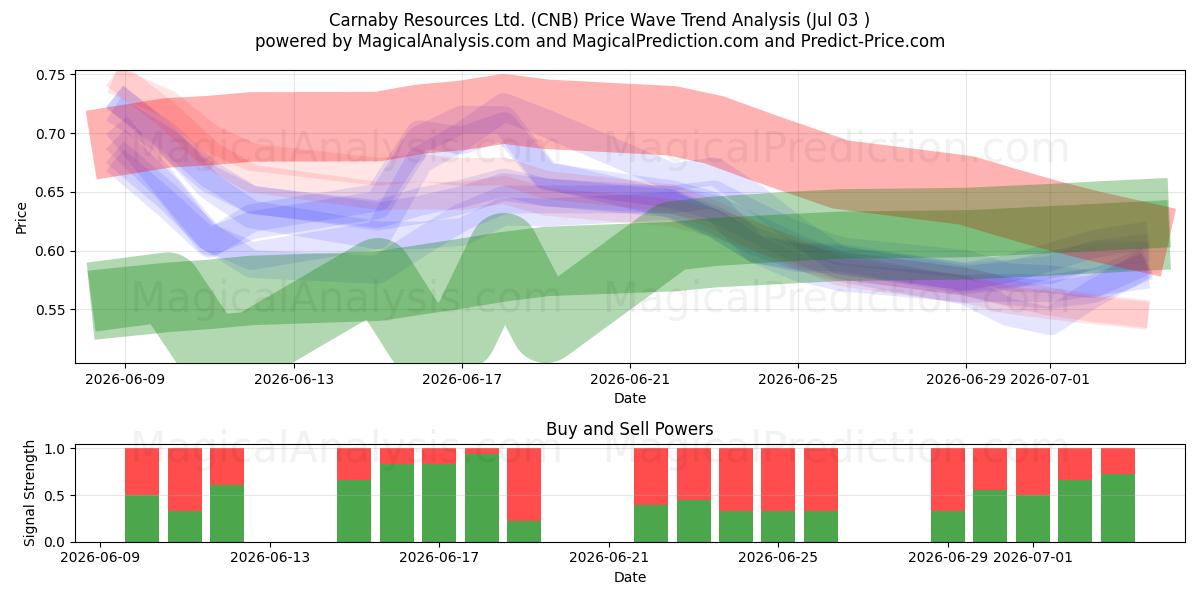Image resolution: width=1200 pixels, height=600 pixels.
Task: Click the 'Date' label under the price chart
Action: pos(630,398)
